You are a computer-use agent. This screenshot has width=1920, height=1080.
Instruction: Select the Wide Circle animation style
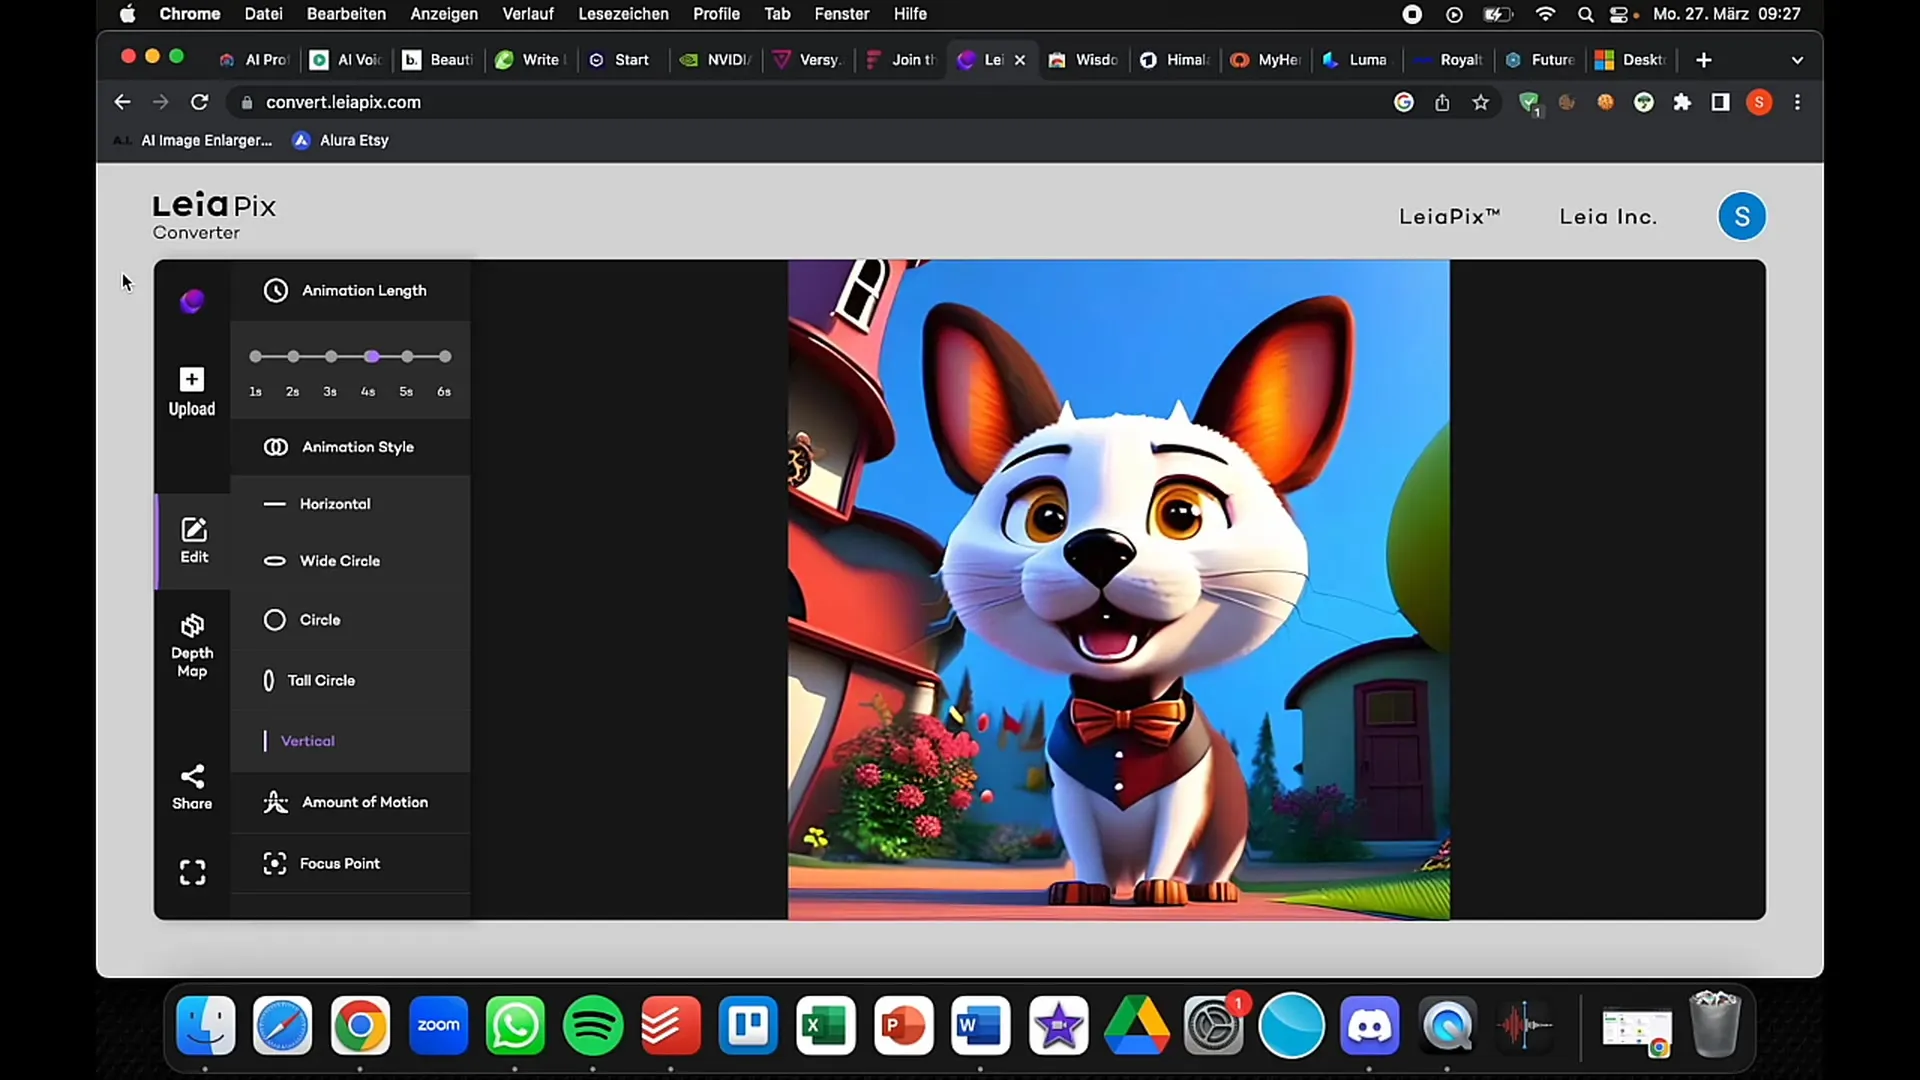pyautogui.click(x=340, y=560)
